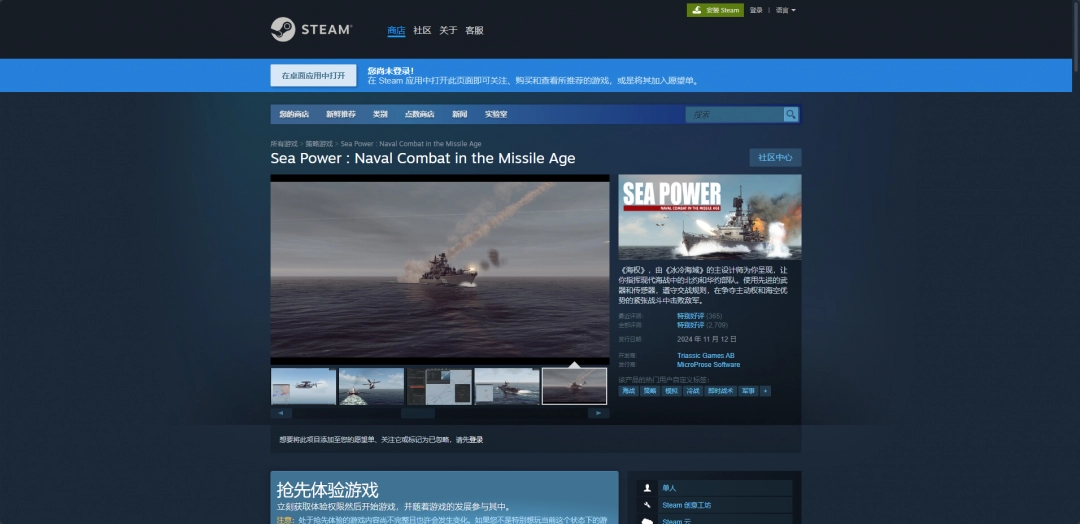This screenshot has width=1080, height=524.
Task: Click the right arrow under screenshot thumbnails
Action: [x=599, y=413]
